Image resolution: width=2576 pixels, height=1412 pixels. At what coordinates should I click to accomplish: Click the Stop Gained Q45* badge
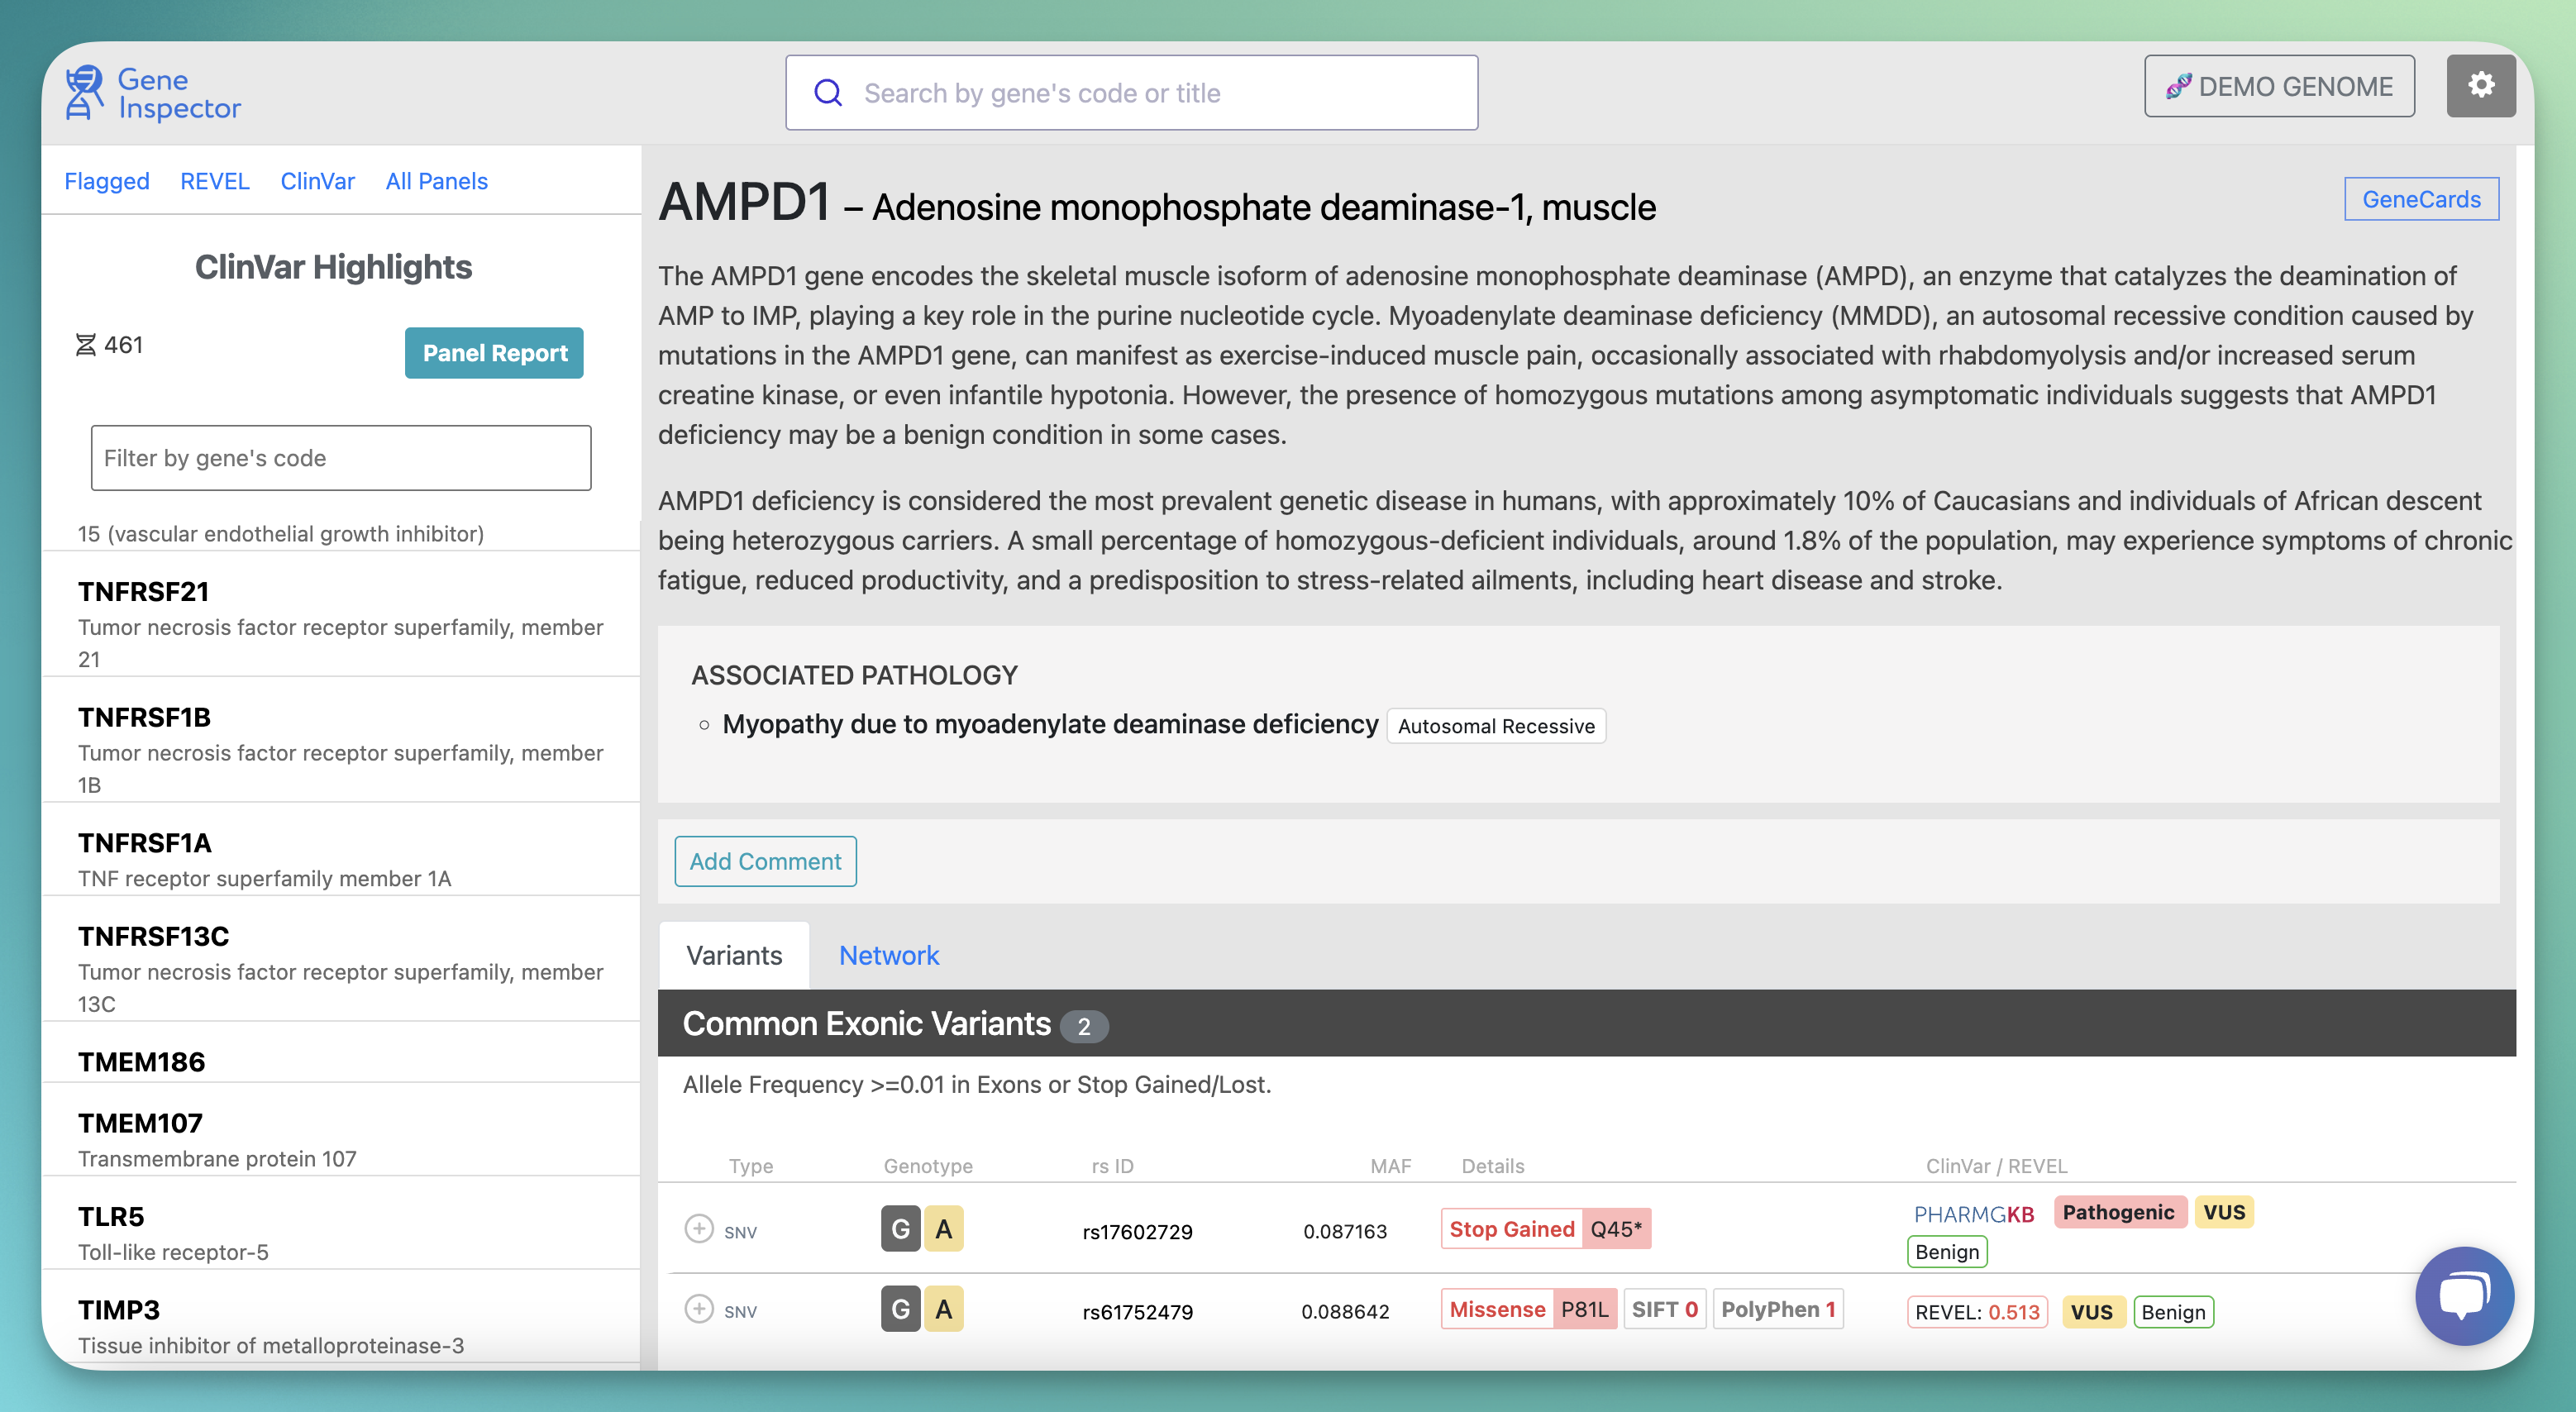click(x=1546, y=1229)
